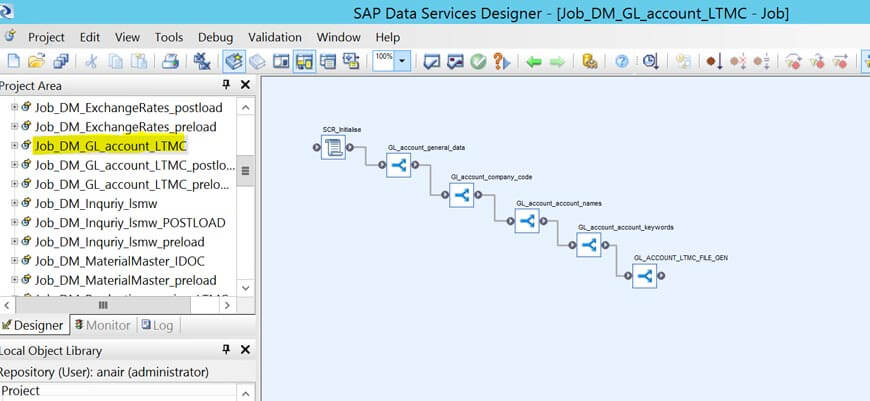Click the Close All Windows toolbar icon
Screen dimensions: 870x401
click(202, 62)
